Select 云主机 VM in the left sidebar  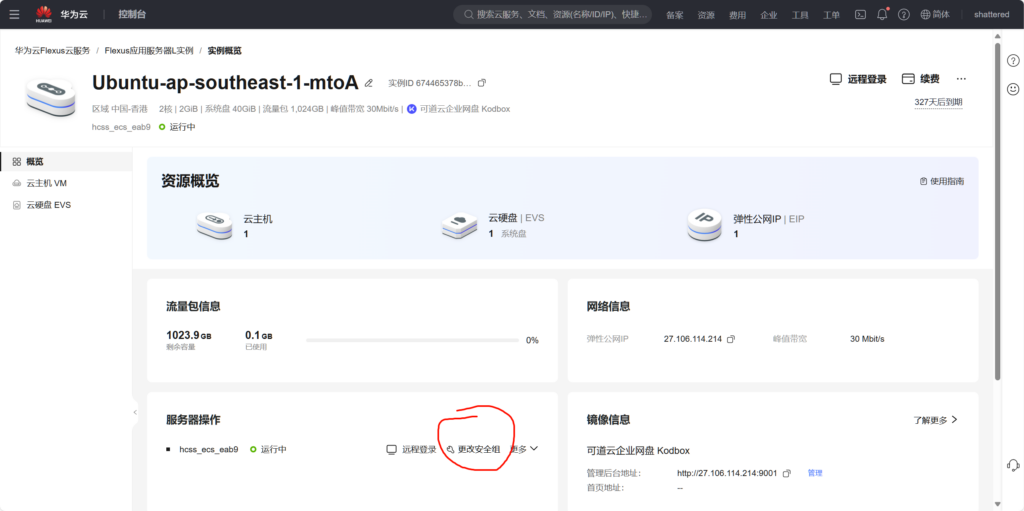tap(46, 183)
